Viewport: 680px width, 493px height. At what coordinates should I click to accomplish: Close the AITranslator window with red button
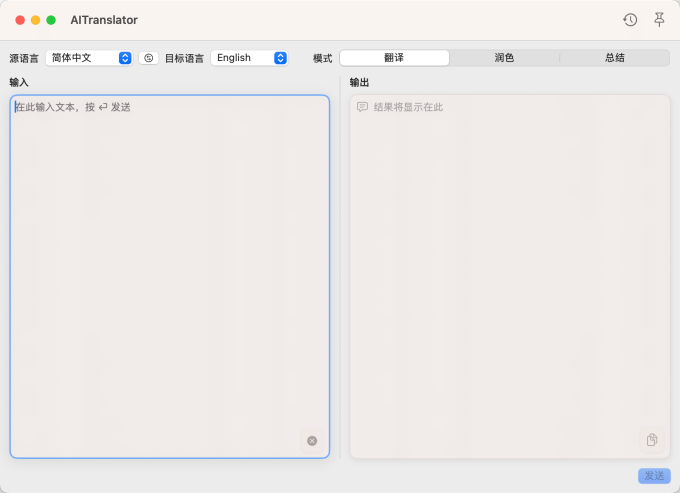(x=20, y=20)
